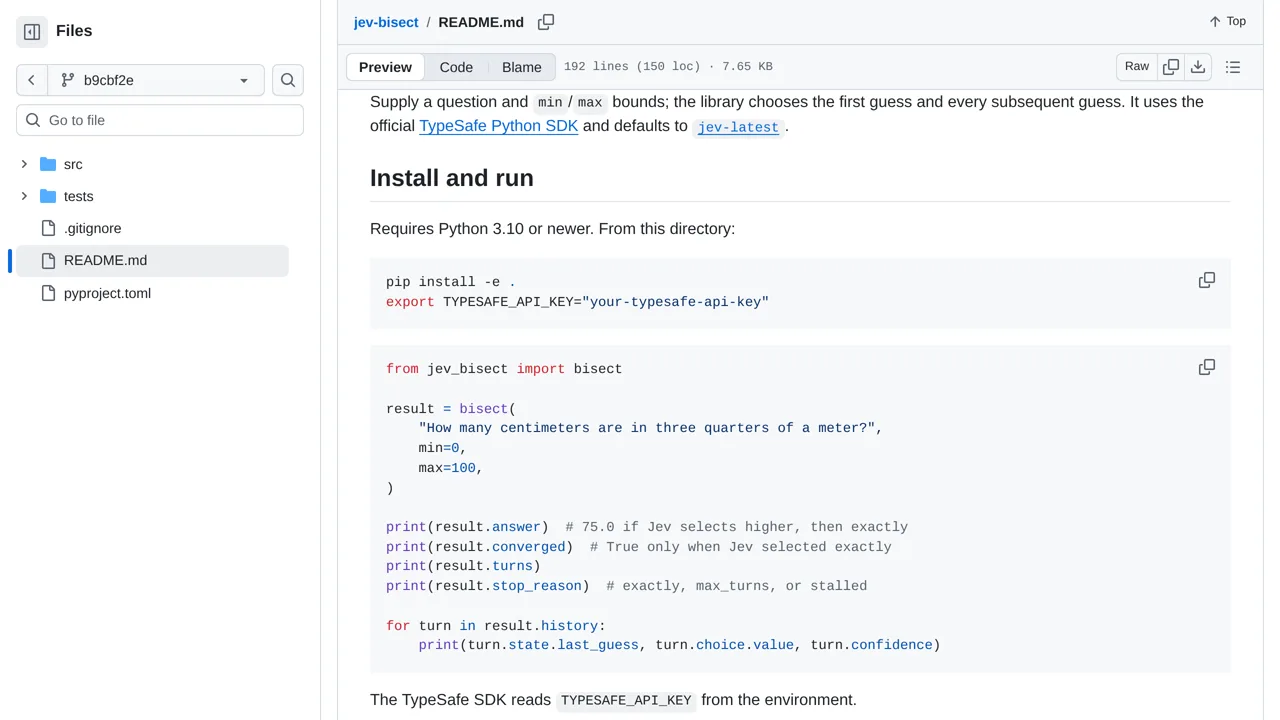Open pyproject.toml in the file tree
Image resolution: width=1280 pixels, height=720 pixels.
(107, 293)
